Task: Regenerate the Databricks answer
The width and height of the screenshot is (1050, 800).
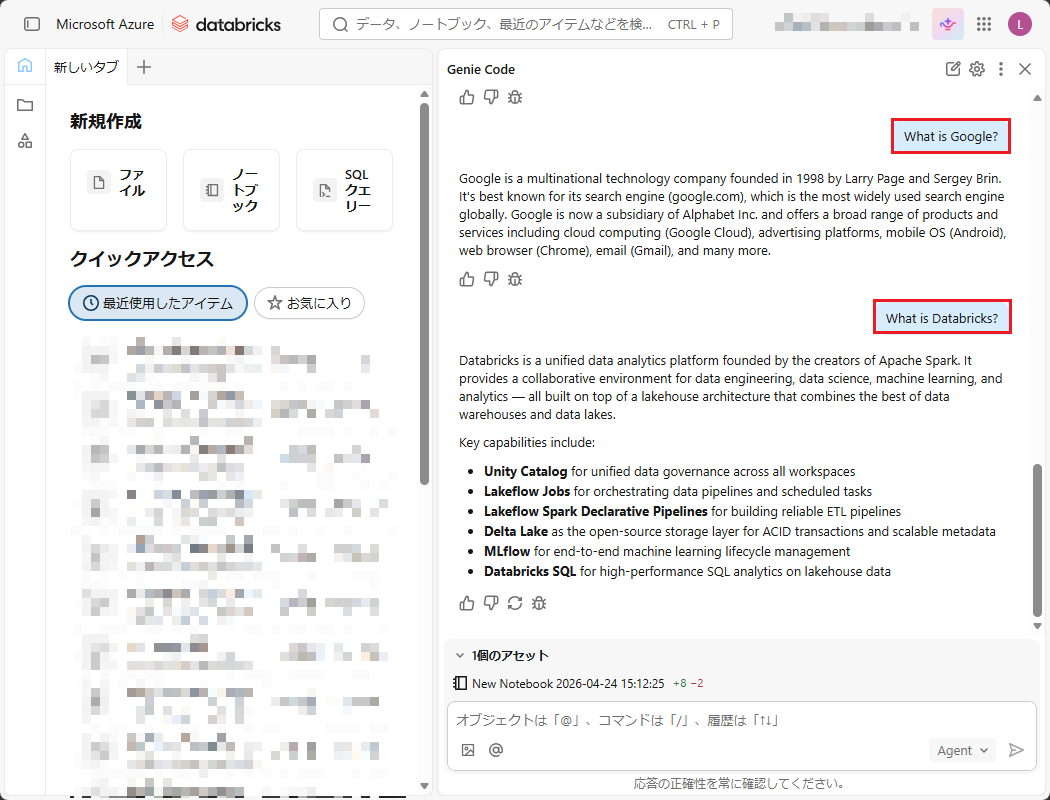Action: pos(515,603)
